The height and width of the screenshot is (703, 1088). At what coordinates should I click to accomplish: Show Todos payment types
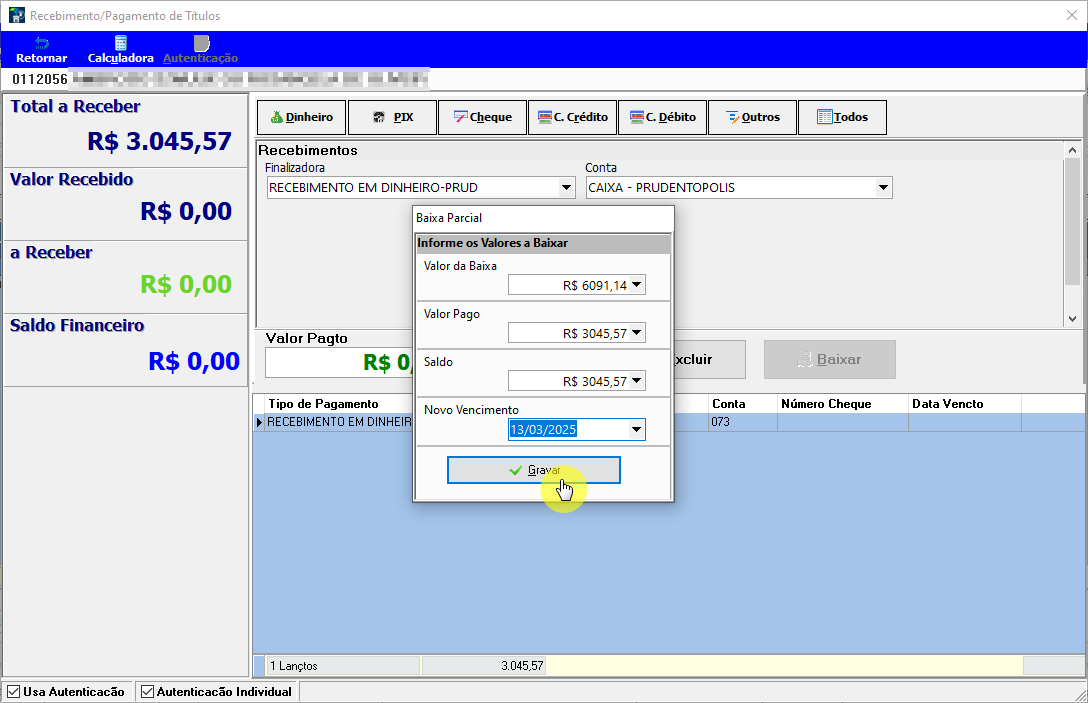pos(842,117)
